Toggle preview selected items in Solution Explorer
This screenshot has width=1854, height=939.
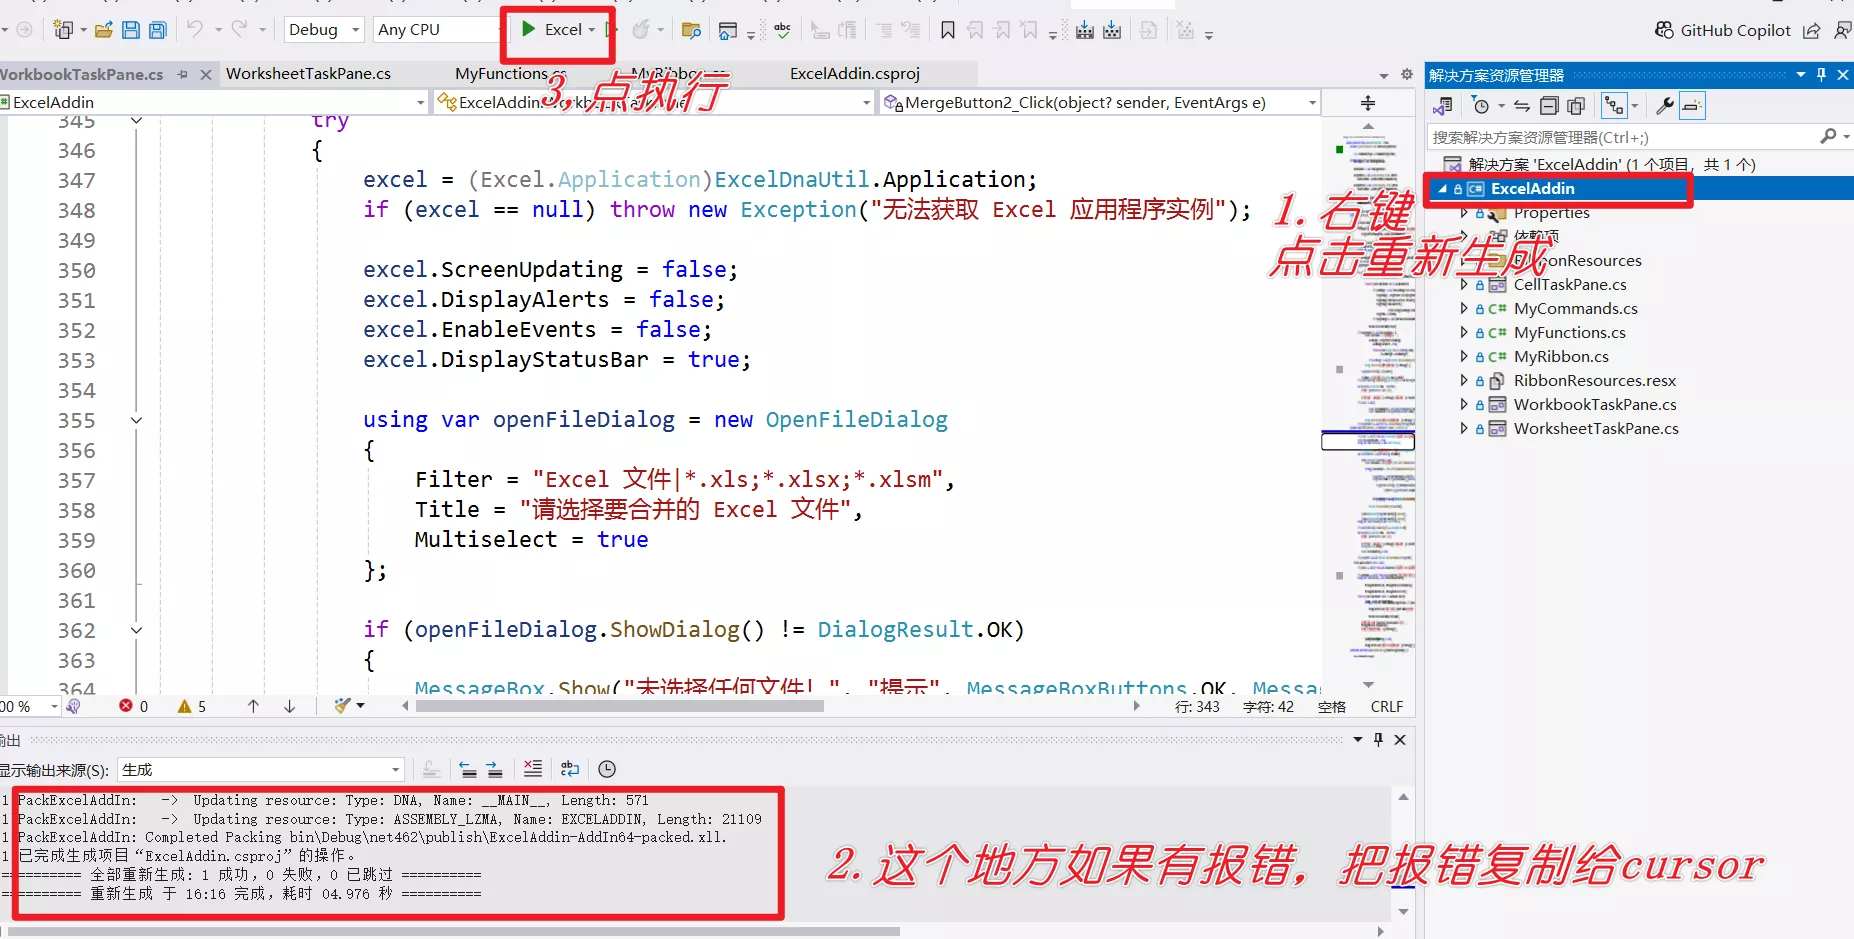(x=1692, y=106)
